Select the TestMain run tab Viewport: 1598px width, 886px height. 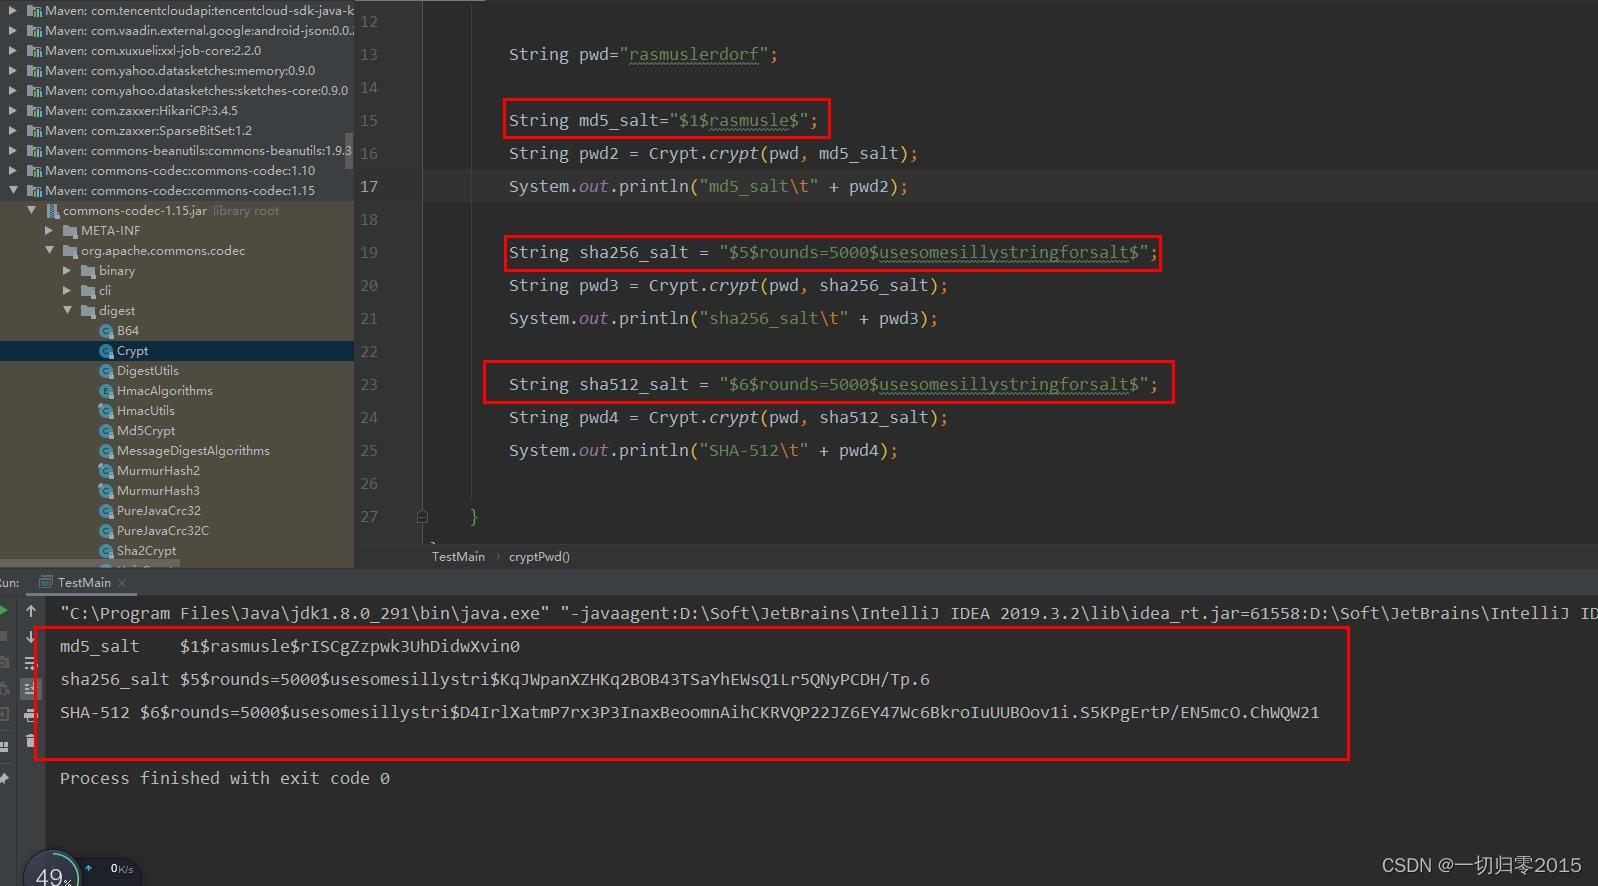[x=83, y=582]
